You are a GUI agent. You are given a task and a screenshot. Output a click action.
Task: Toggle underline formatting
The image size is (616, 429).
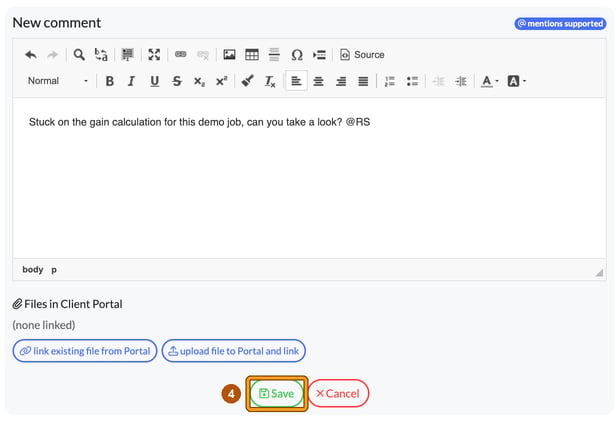[x=155, y=81]
